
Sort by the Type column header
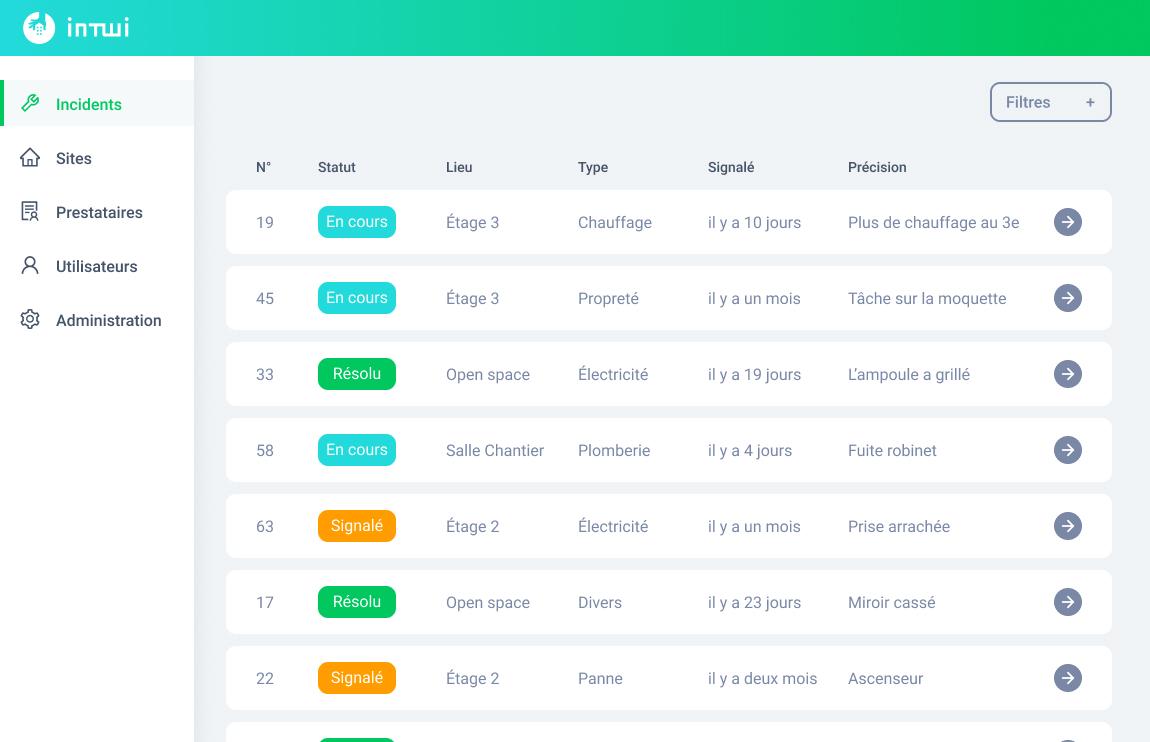coord(593,167)
